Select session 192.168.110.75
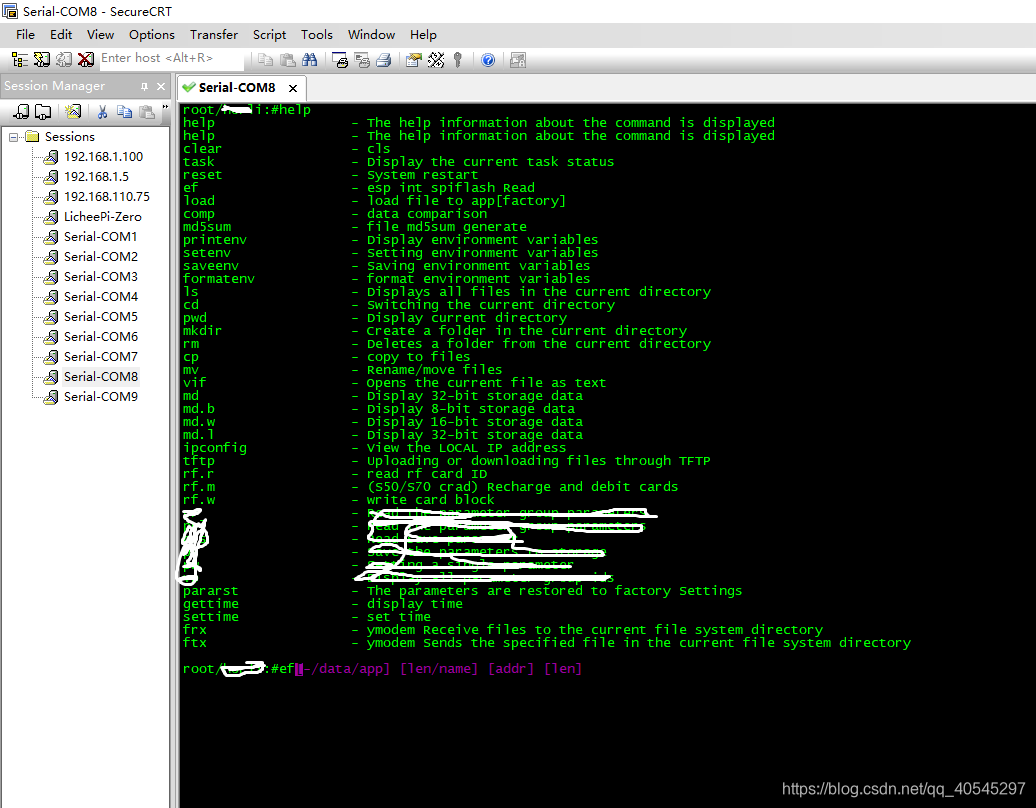 pos(106,196)
